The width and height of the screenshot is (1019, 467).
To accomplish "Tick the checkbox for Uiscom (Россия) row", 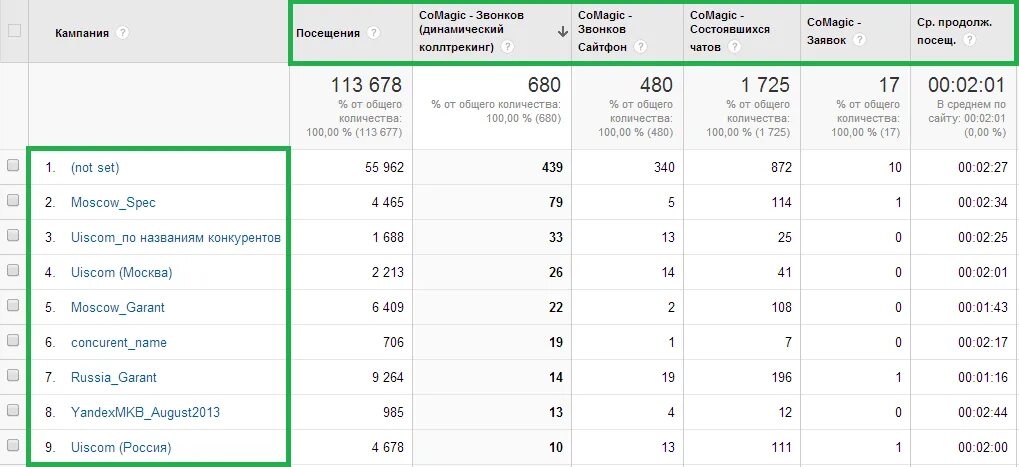I will [x=13, y=446].
